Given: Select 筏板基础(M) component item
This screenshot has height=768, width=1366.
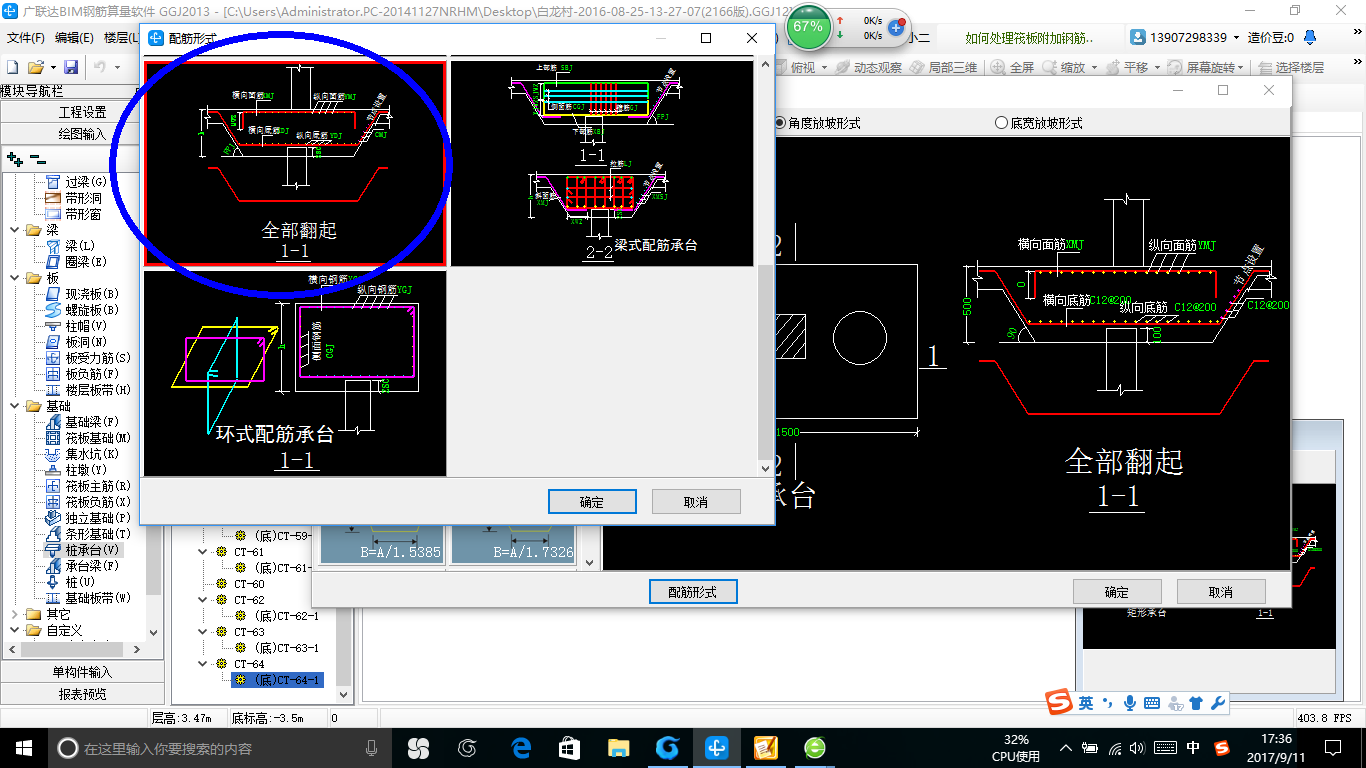Looking at the screenshot, I should [x=98, y=438].
